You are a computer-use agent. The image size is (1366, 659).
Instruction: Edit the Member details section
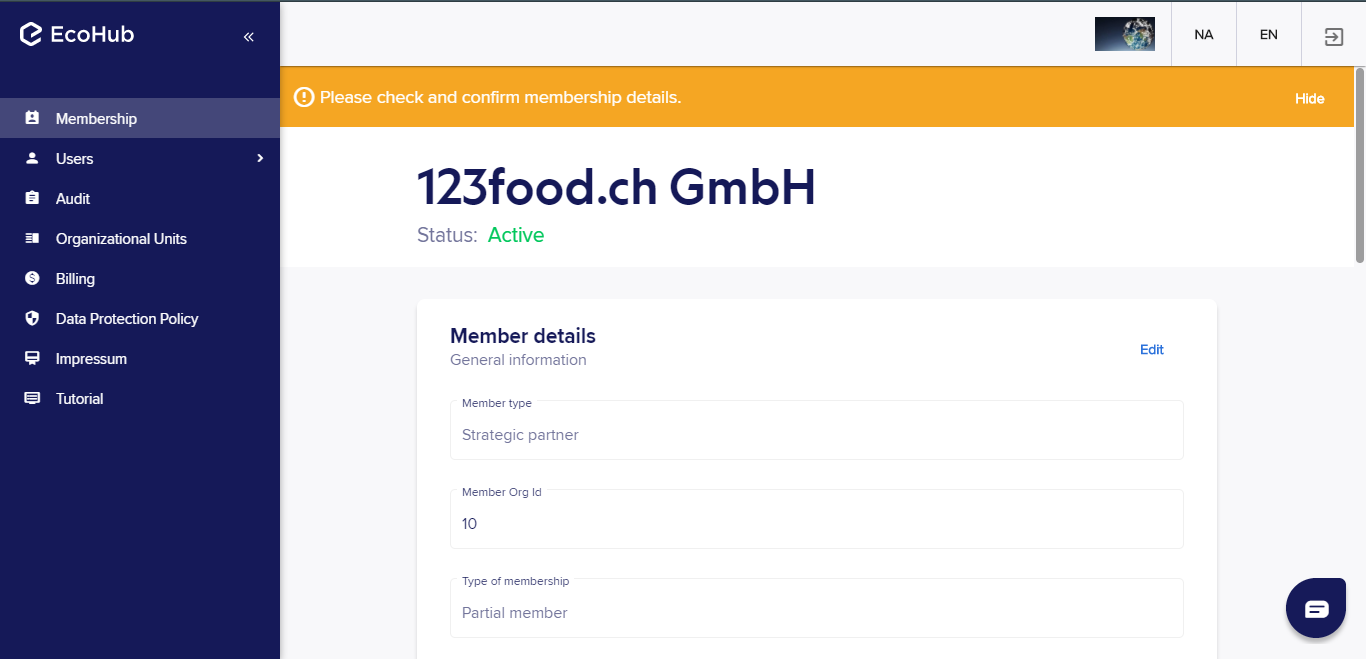tap(1152, 349)
